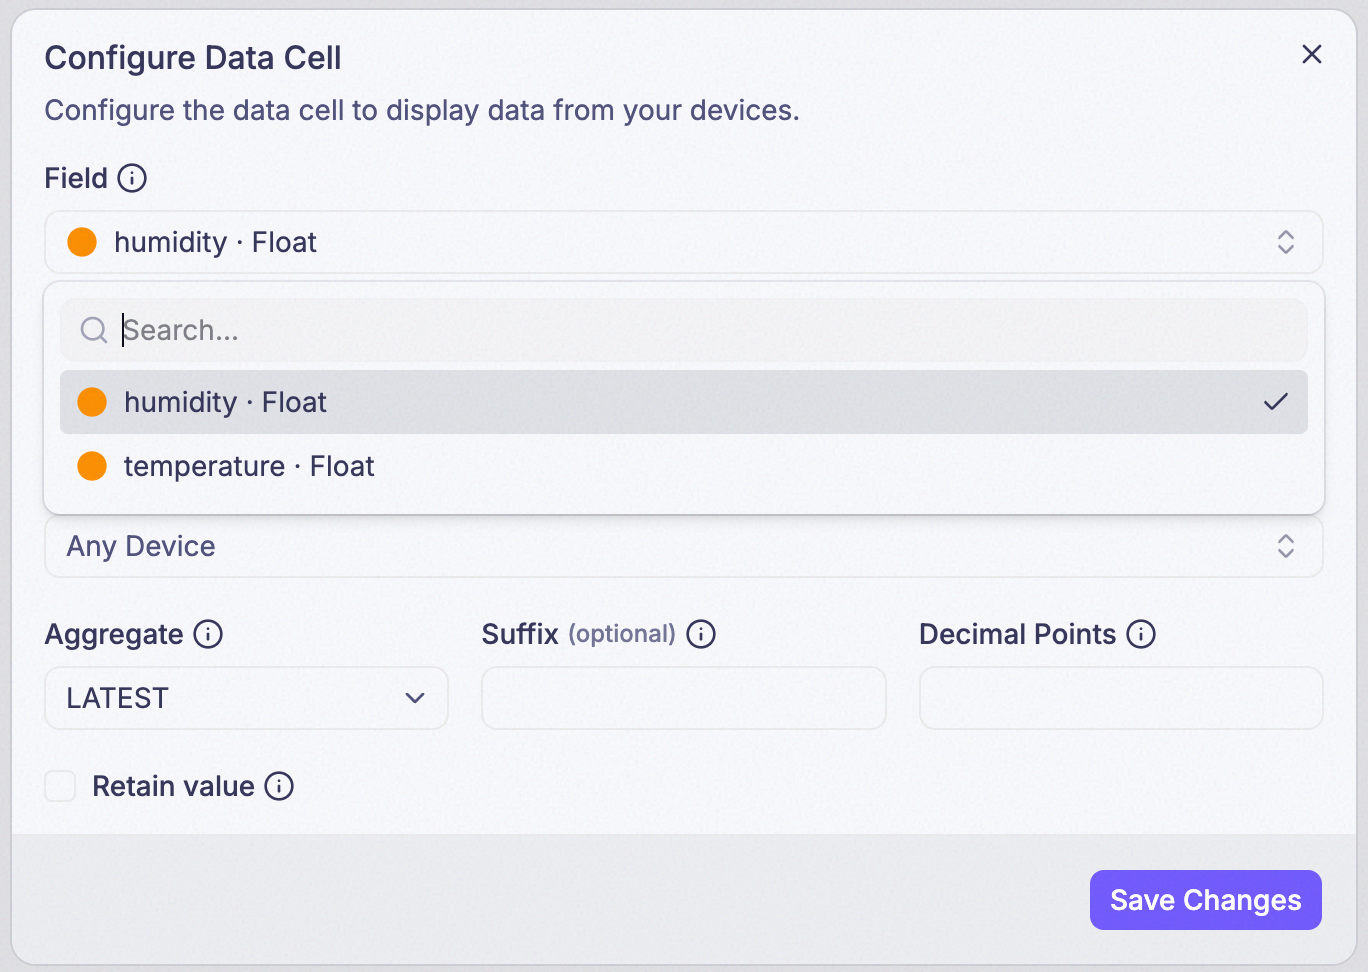Select the humidity · Float option
The width and height of the screenshot is (1368, 972).
[684, 402]
